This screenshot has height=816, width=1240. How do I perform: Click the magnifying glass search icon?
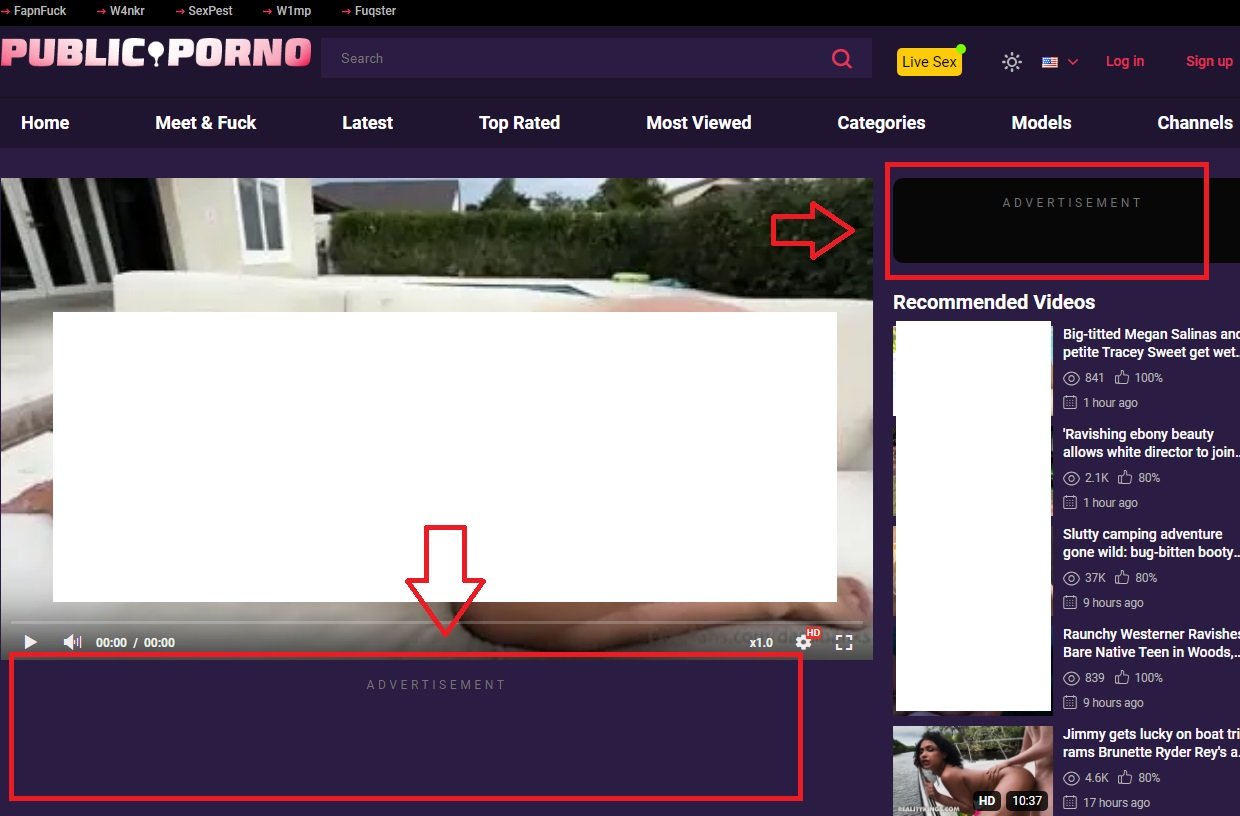[842, 59]
